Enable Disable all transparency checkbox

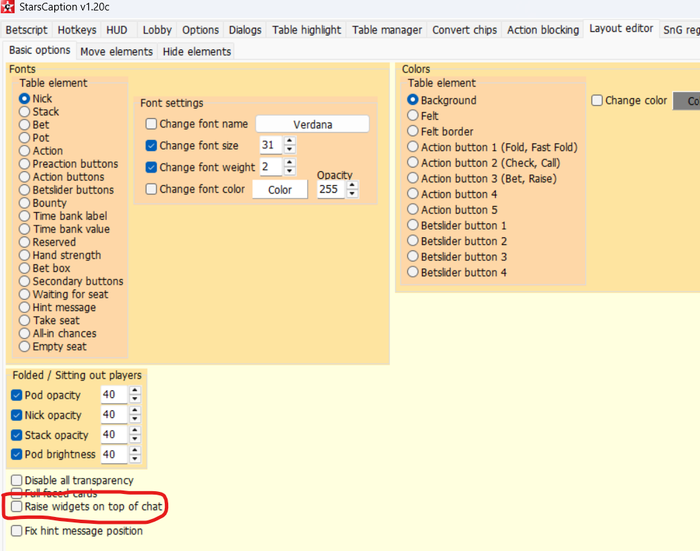pyautogui.click(x=17, y=480)
